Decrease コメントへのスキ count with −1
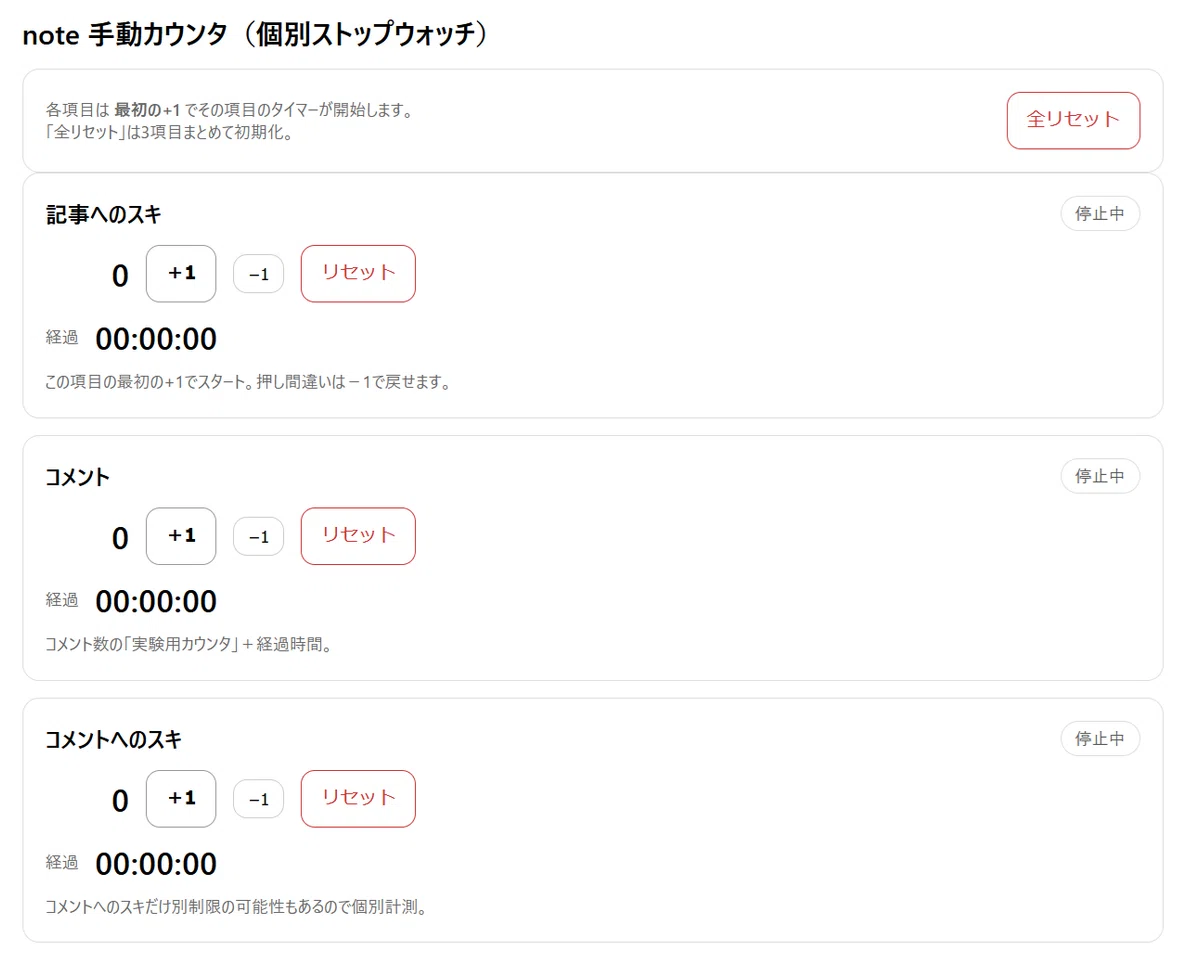Viewport: 1200px width, 976px height. point(259,799)
